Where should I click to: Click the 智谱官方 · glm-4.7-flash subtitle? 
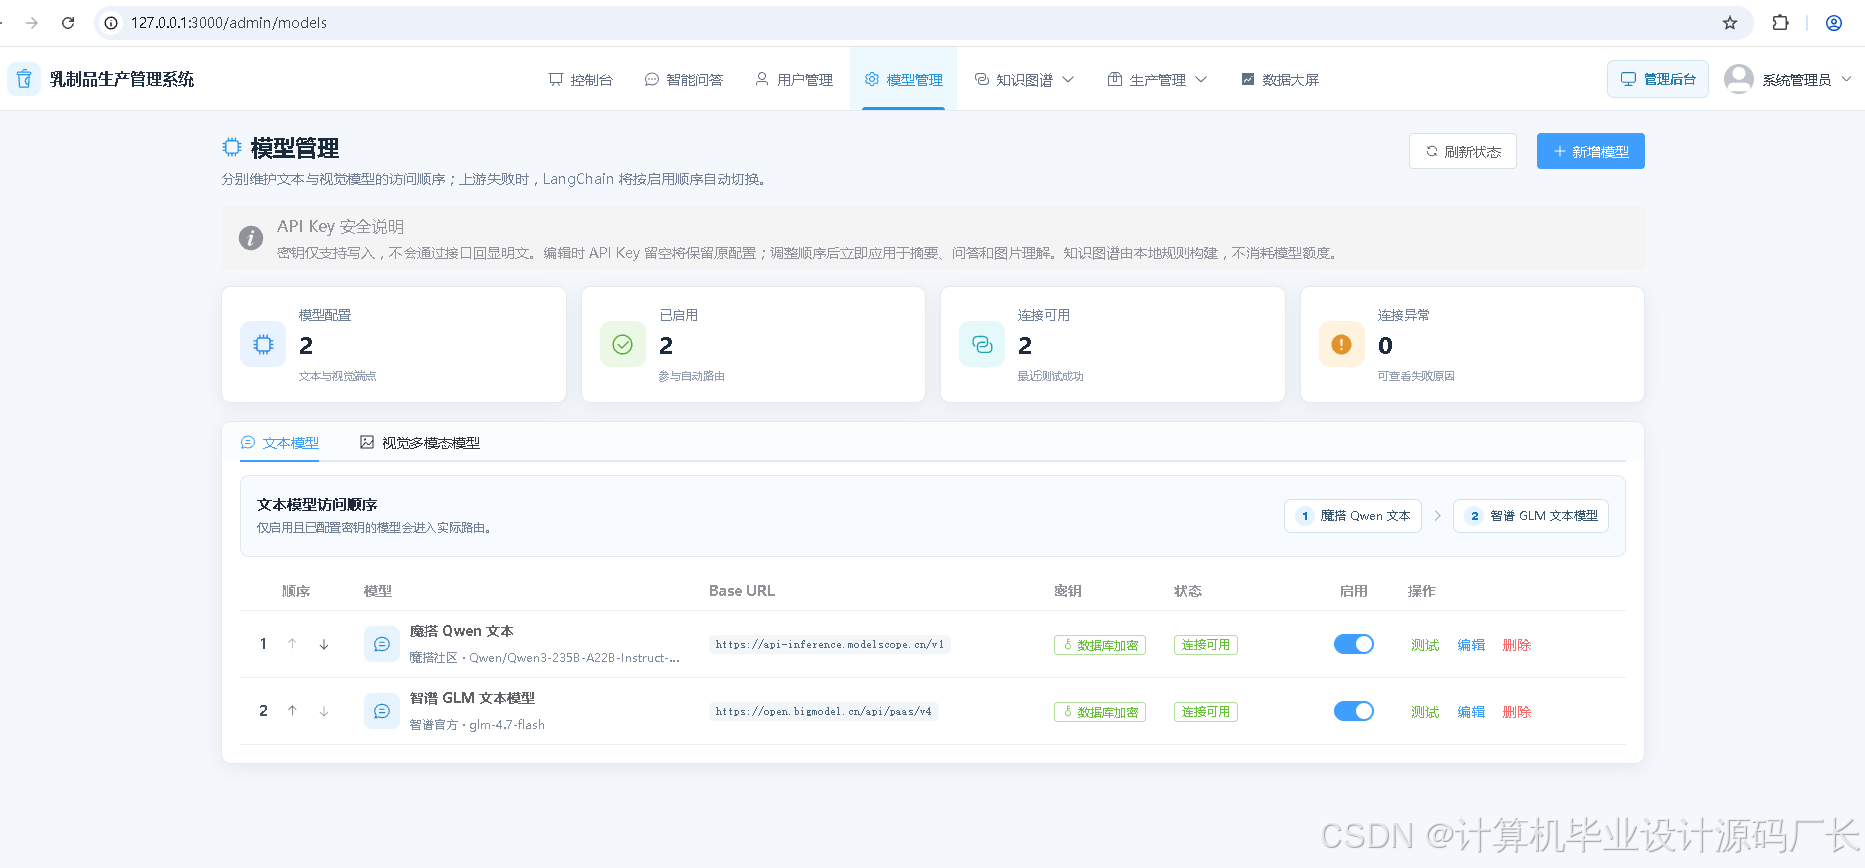477,725
